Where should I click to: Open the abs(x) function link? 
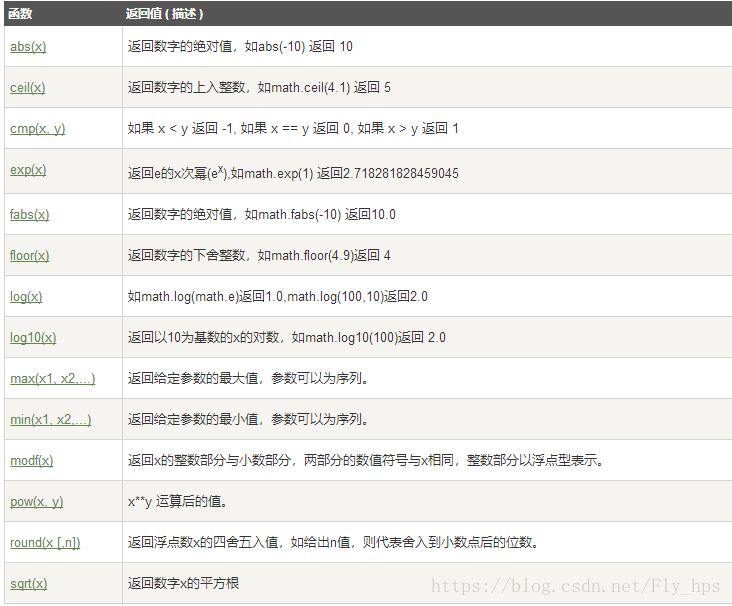28,47
